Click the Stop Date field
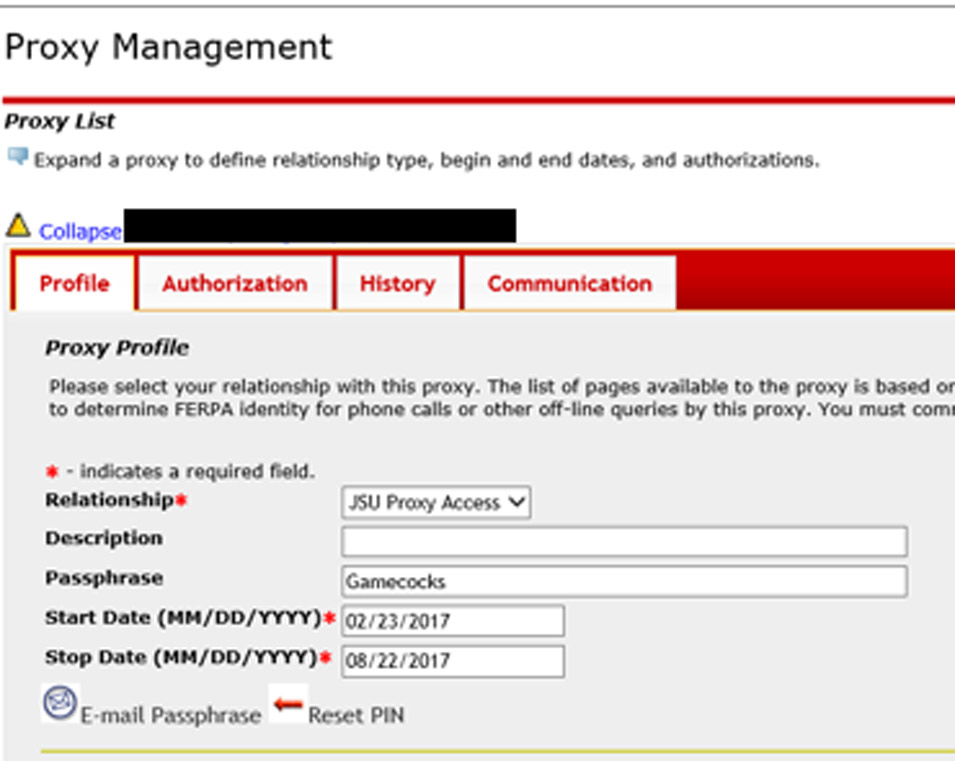Screen dimensions: 955x761 [x=453, y=661]
